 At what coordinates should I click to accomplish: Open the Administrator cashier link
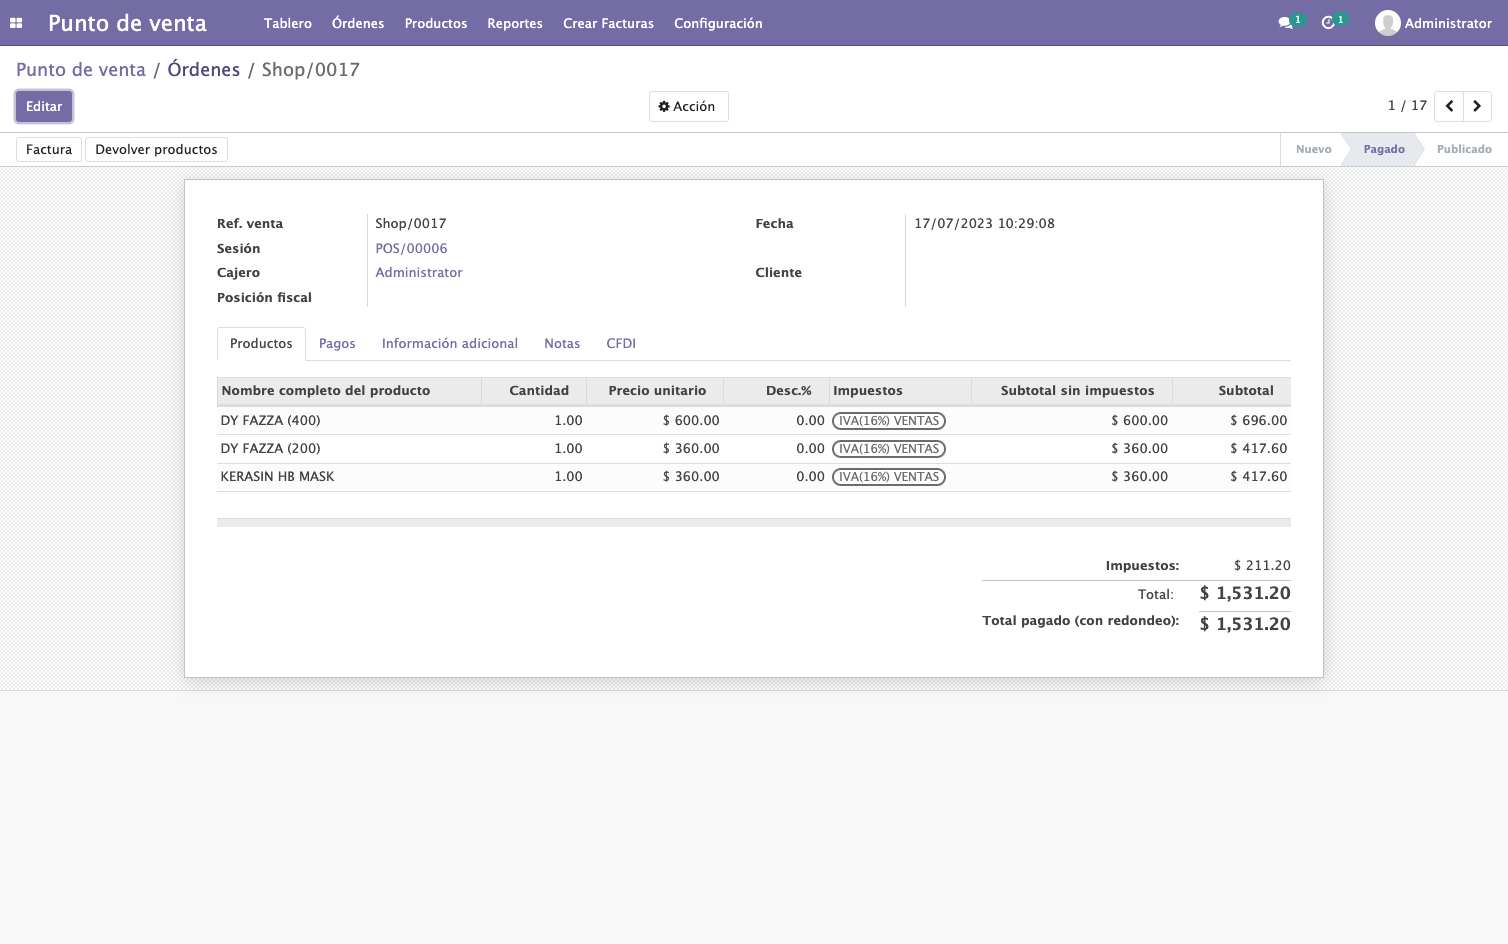coord(419,272)
